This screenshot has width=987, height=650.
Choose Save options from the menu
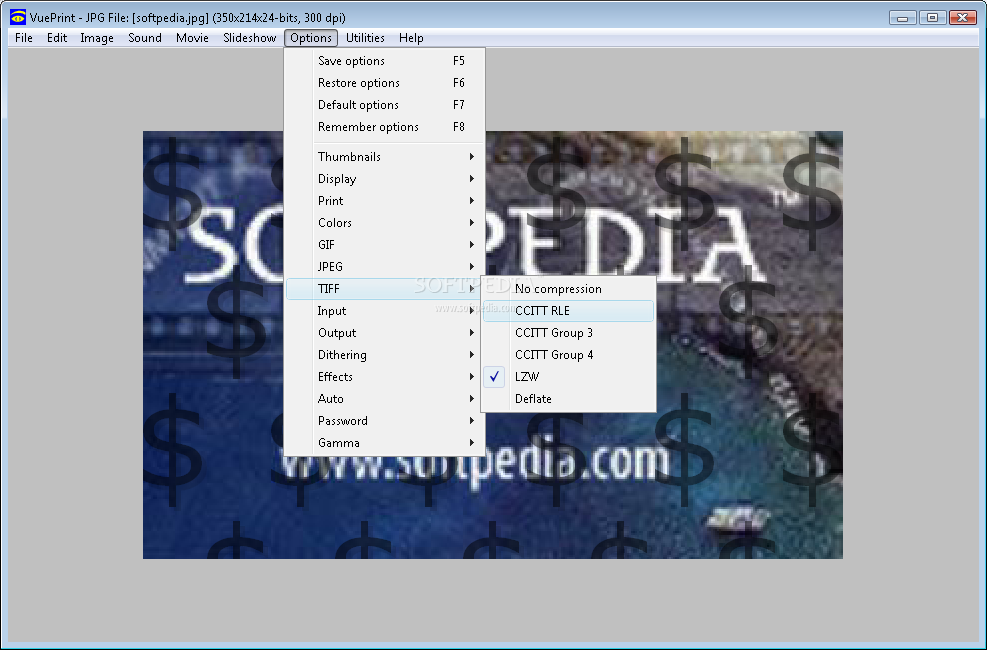coord(385,61)
